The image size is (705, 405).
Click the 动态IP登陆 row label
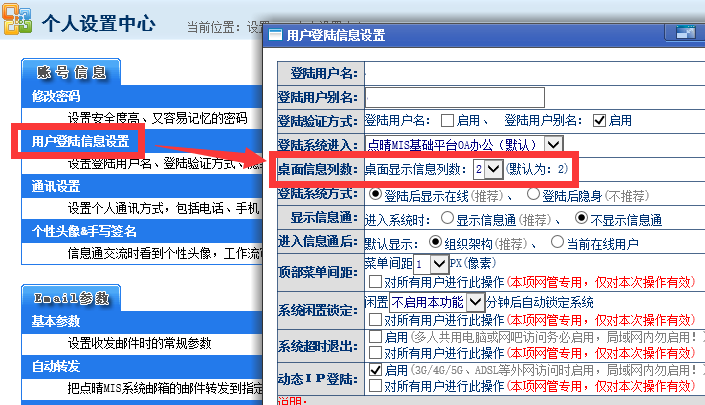(x=318, y=379)
